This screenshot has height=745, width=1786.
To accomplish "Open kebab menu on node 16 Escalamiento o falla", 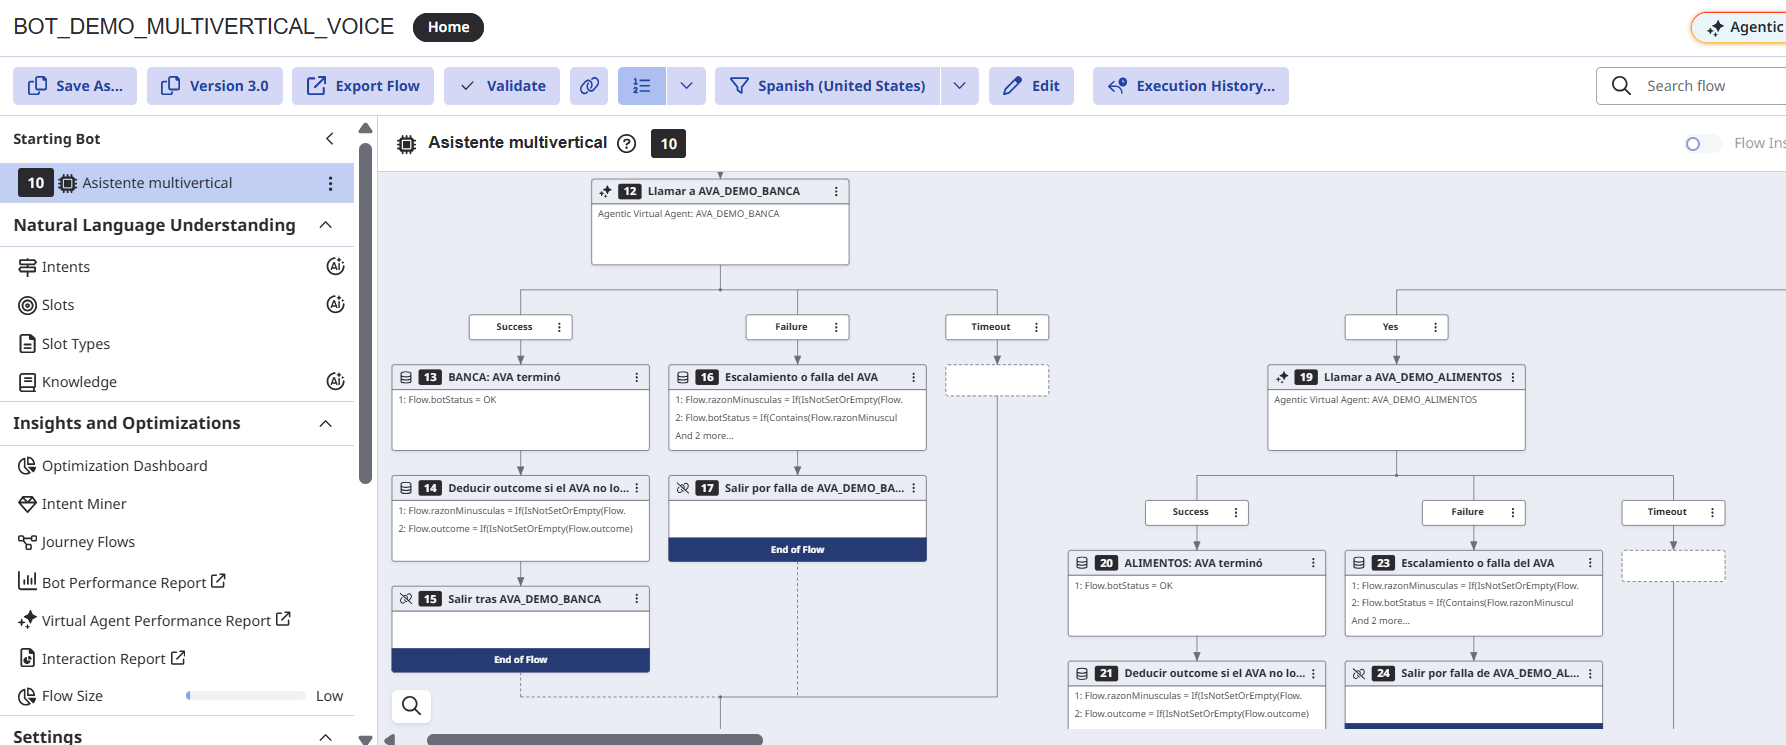I will [913, 377].
